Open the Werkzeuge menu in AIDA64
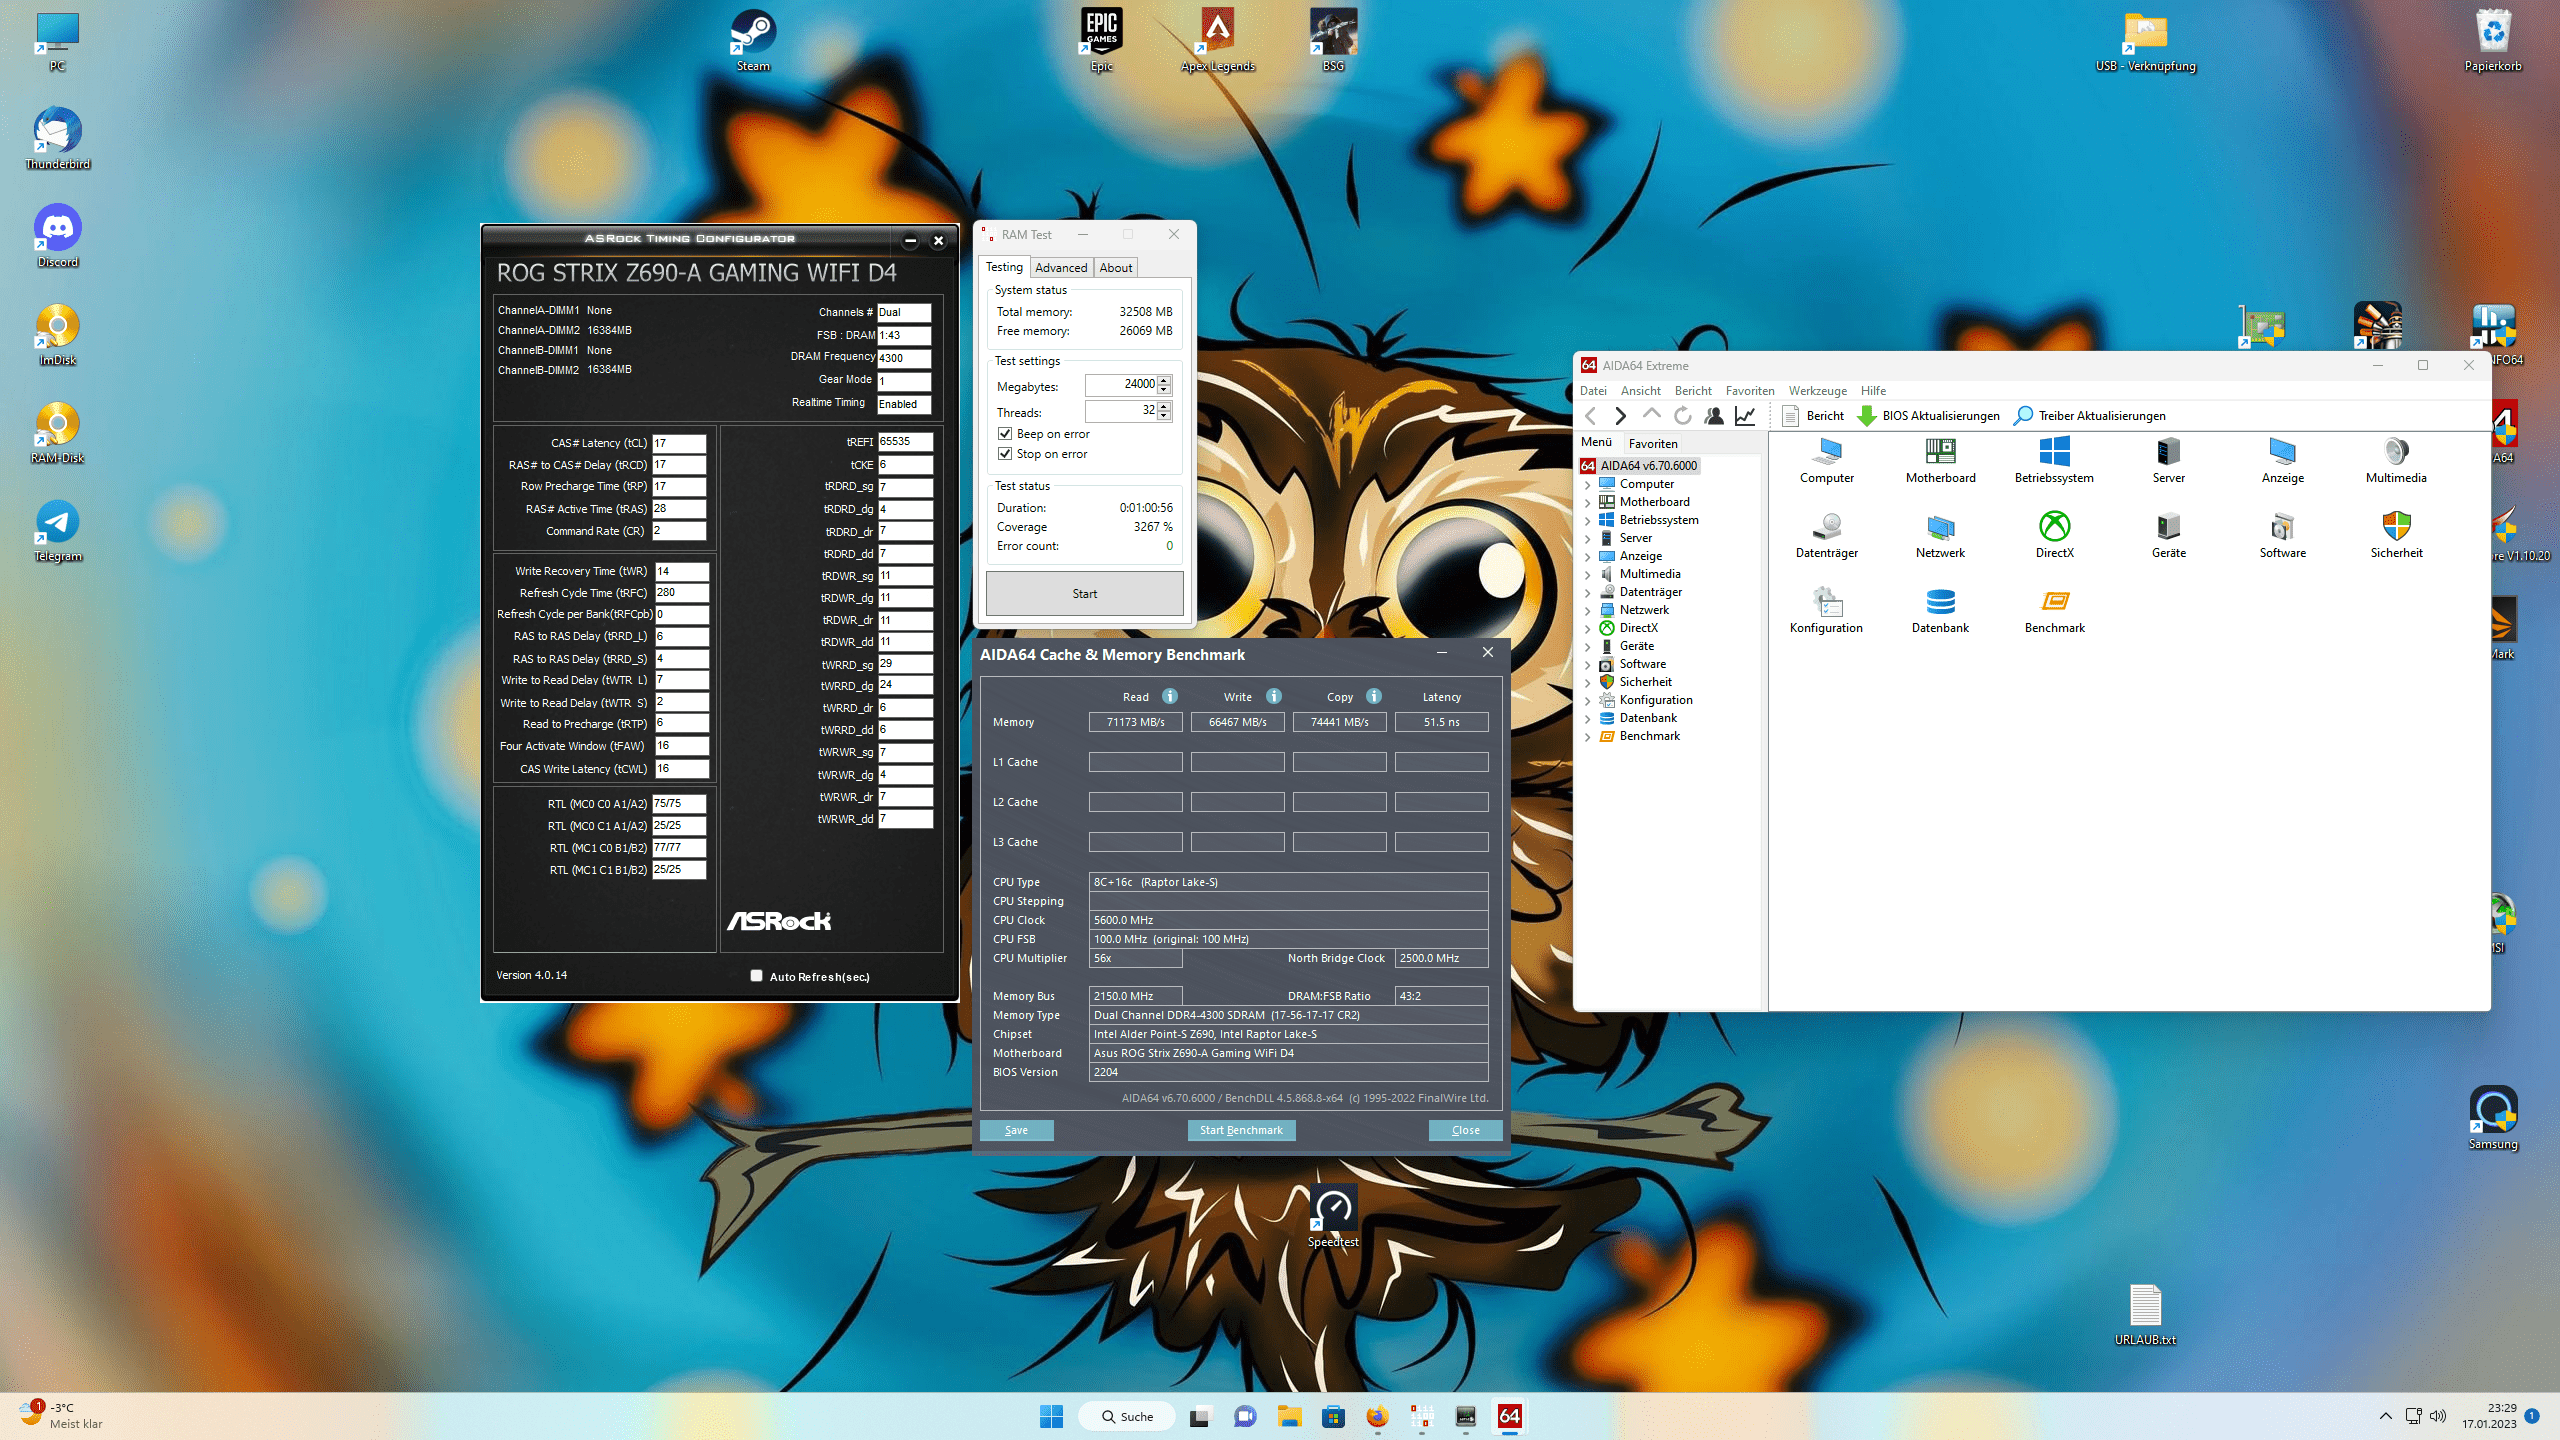Screen dimensions: 2560x1440 [x=1817, y=391]
